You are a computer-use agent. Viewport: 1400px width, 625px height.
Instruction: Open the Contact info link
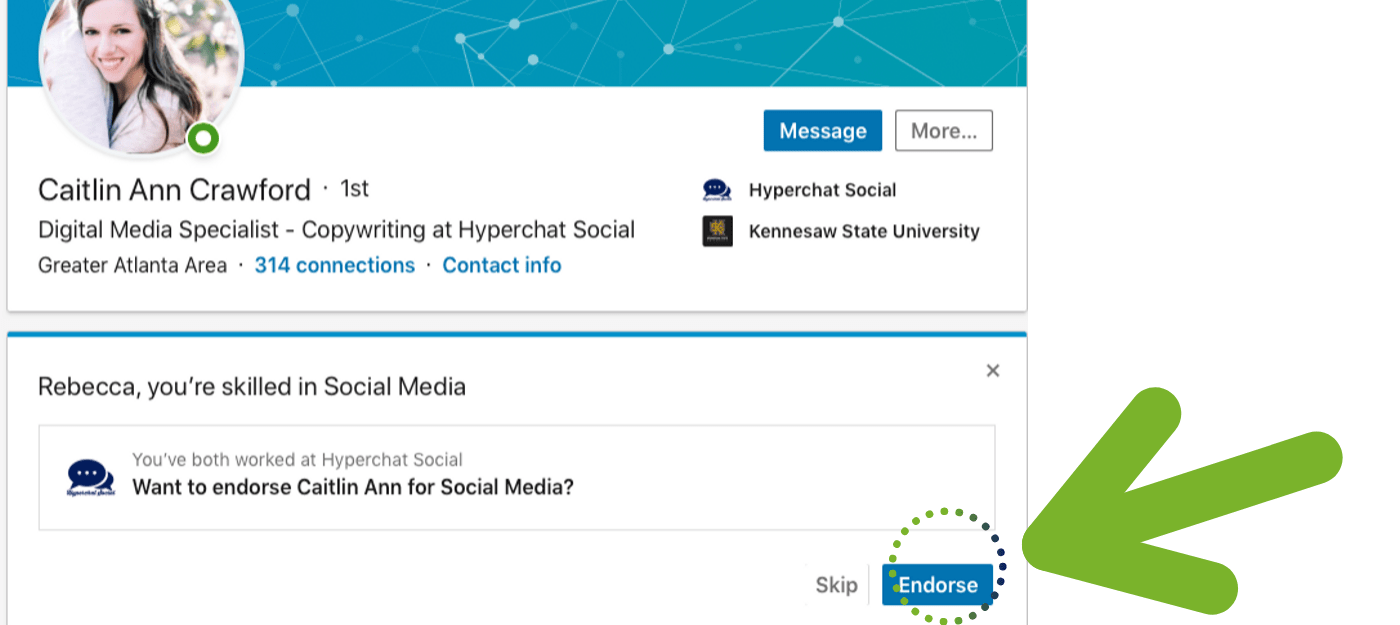pyautogui.click(x=502, y=265)
